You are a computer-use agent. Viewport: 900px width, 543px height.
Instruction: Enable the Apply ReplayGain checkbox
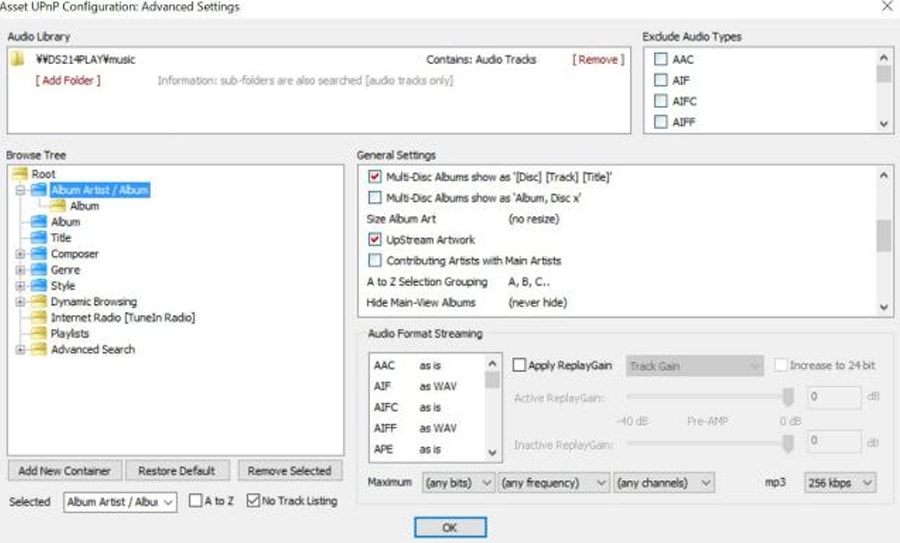[519, 366]
